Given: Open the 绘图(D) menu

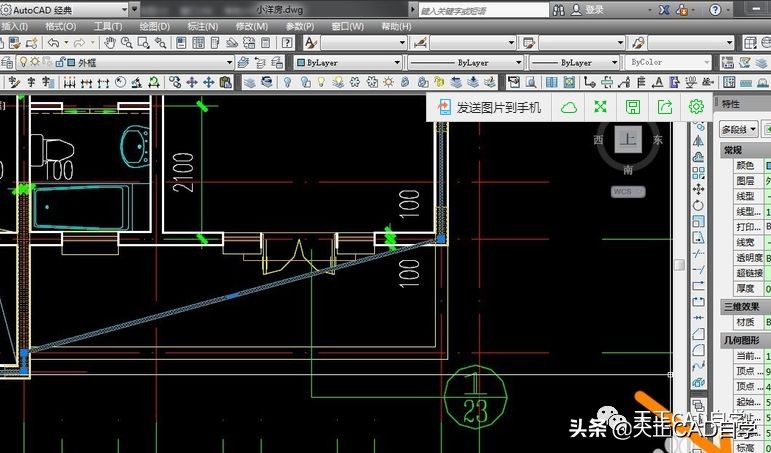Looking at the screenshot, I should pos(155,27).
